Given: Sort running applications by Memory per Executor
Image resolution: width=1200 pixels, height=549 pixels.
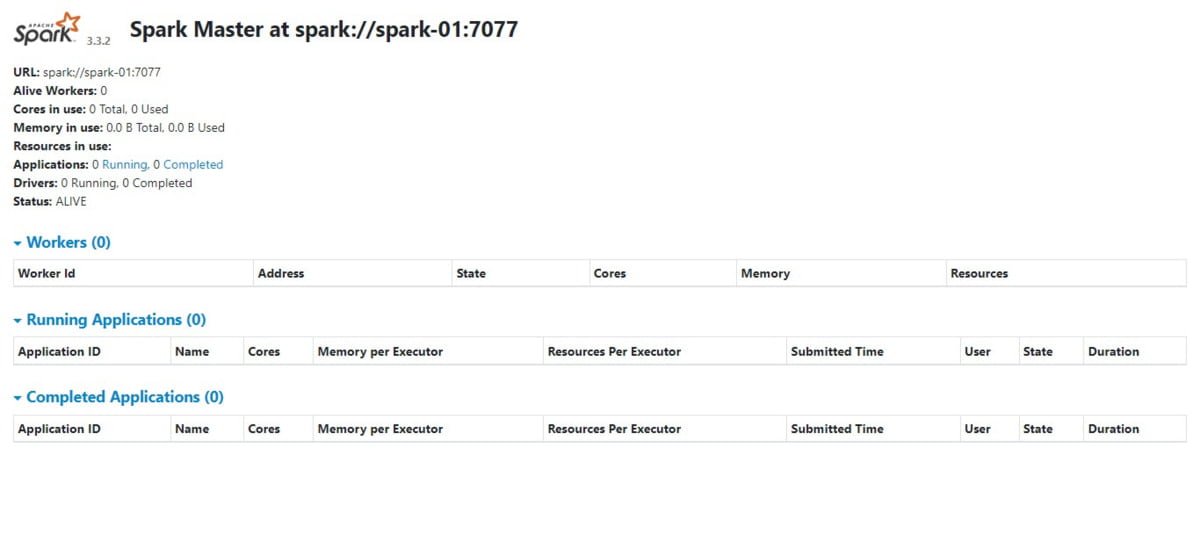Looking at the screenshot, I should [x=380, y=351].
